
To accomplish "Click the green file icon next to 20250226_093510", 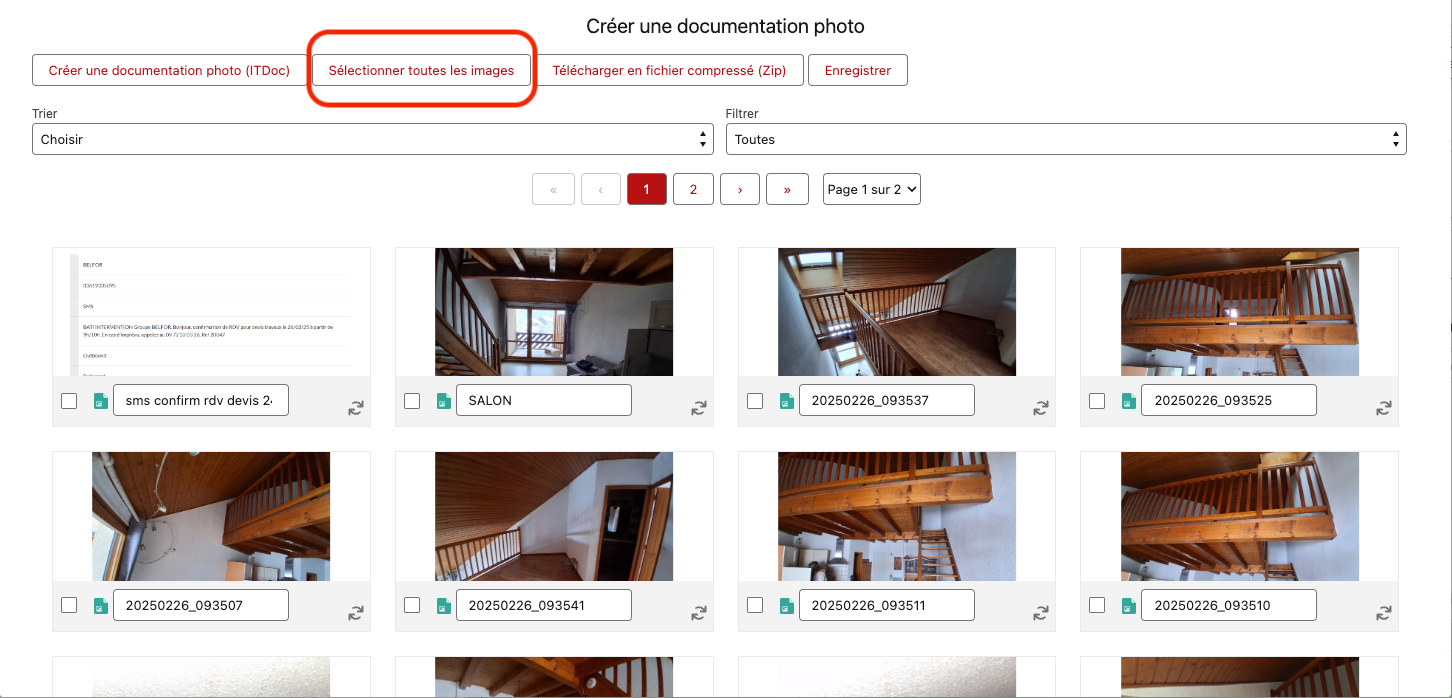I will pos(1129,605).
